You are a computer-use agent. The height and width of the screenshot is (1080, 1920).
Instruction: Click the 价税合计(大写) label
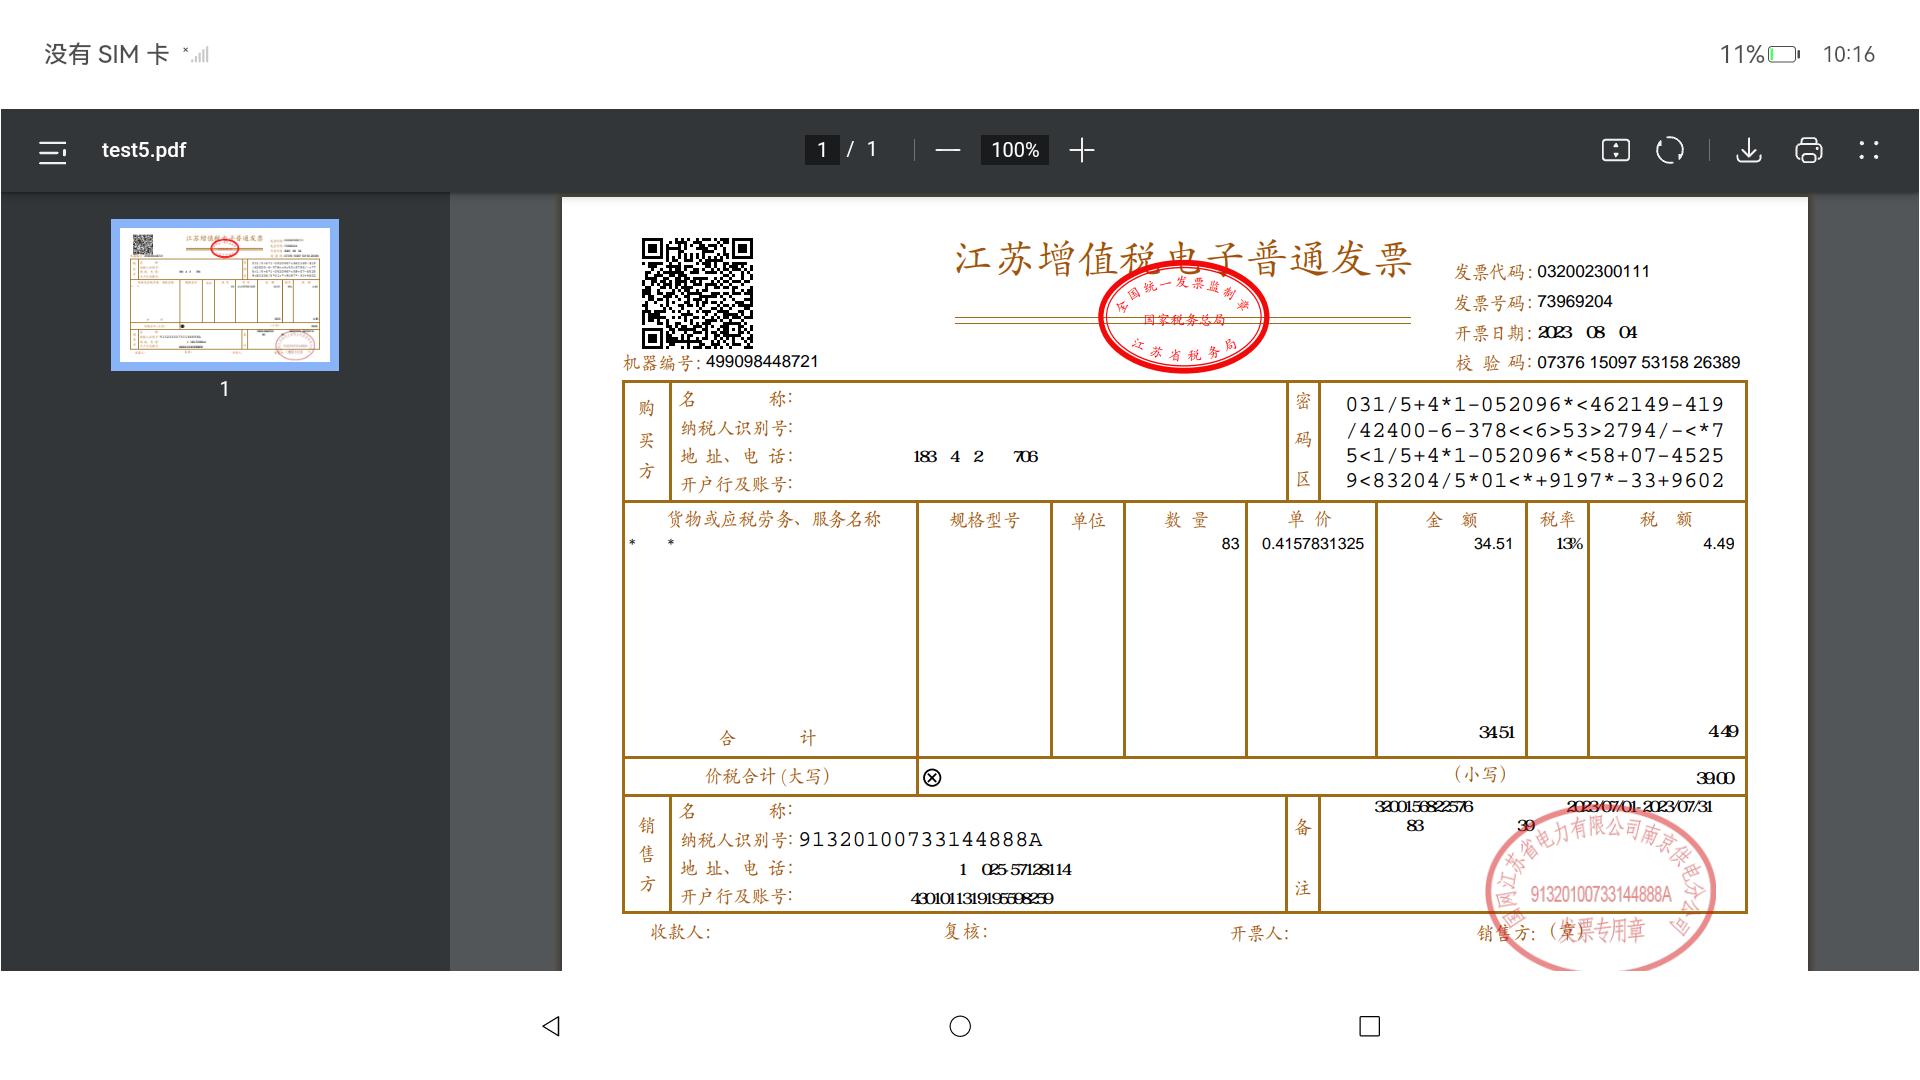768,776
